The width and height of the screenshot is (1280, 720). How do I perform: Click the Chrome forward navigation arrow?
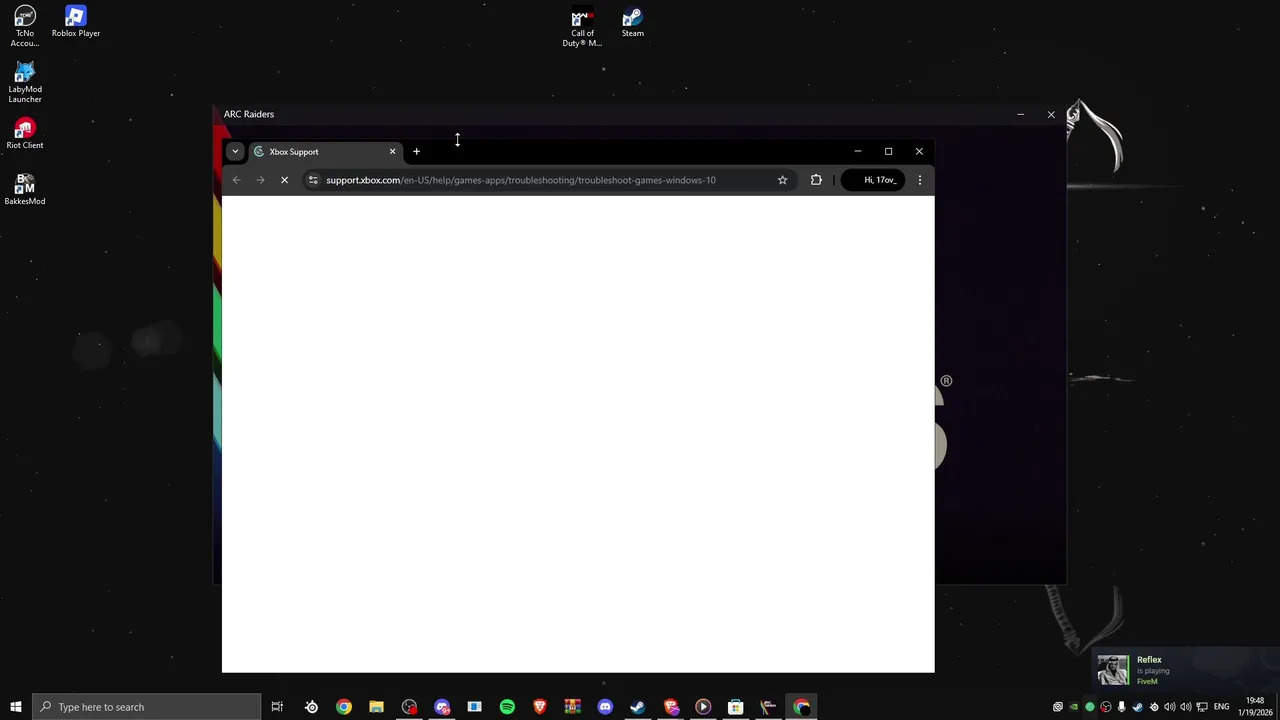[x=260, y=180]
